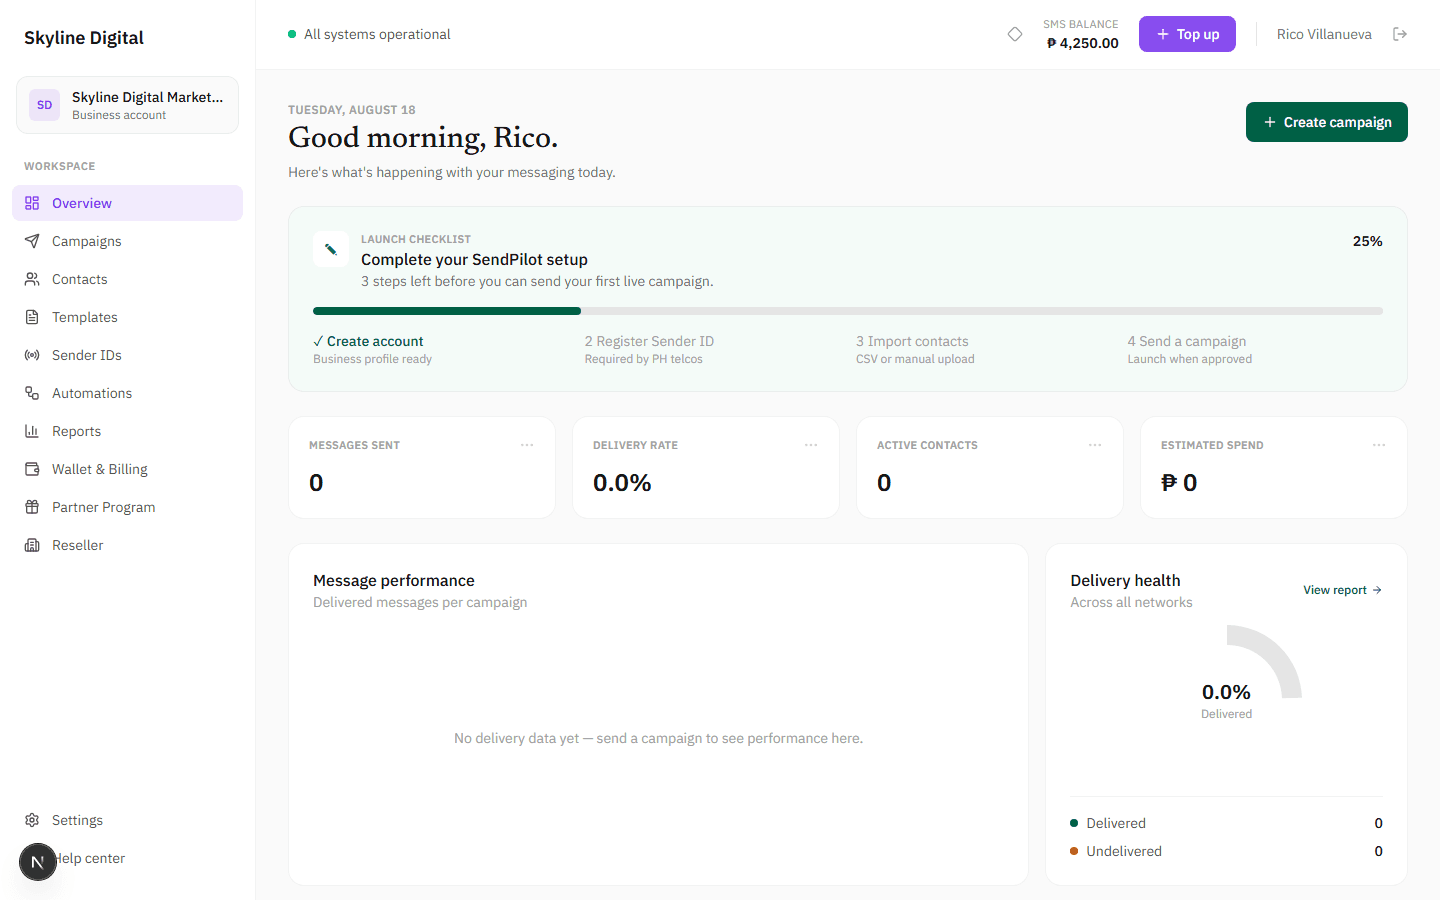
Task: Click the Reseller building icon
Action: point(32,545)
